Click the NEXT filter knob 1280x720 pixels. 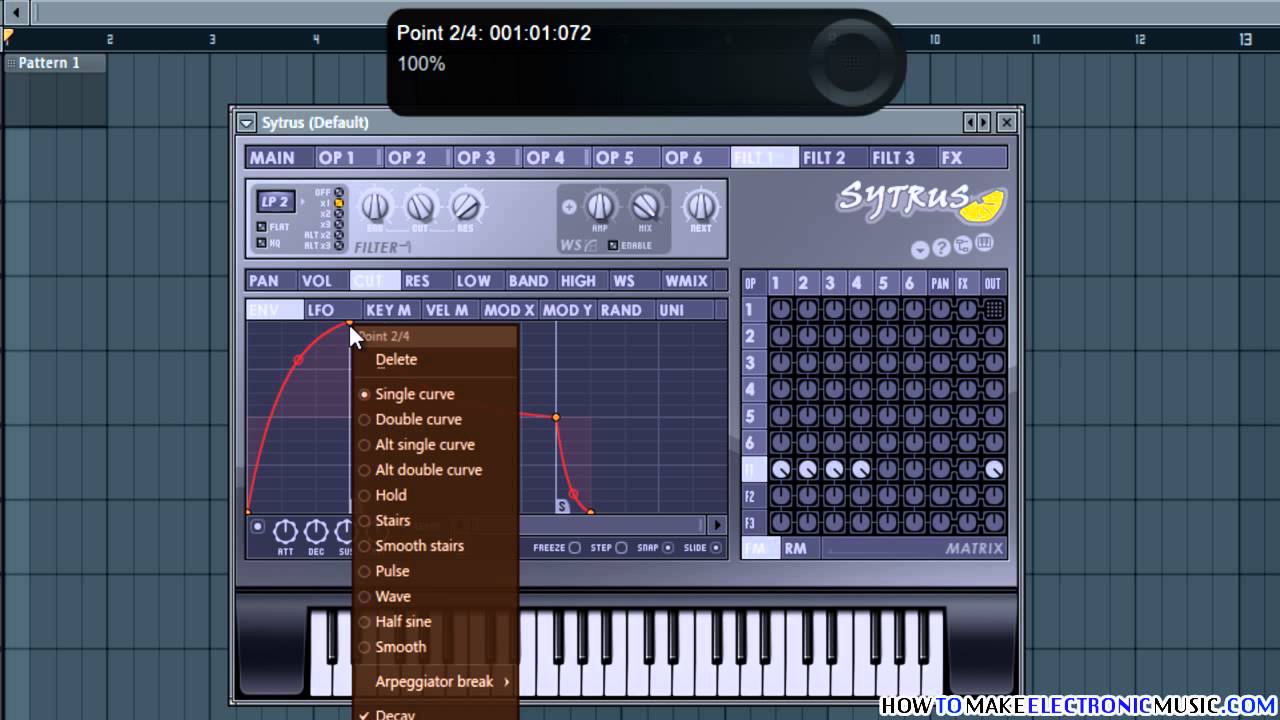(x=700, y=207)
